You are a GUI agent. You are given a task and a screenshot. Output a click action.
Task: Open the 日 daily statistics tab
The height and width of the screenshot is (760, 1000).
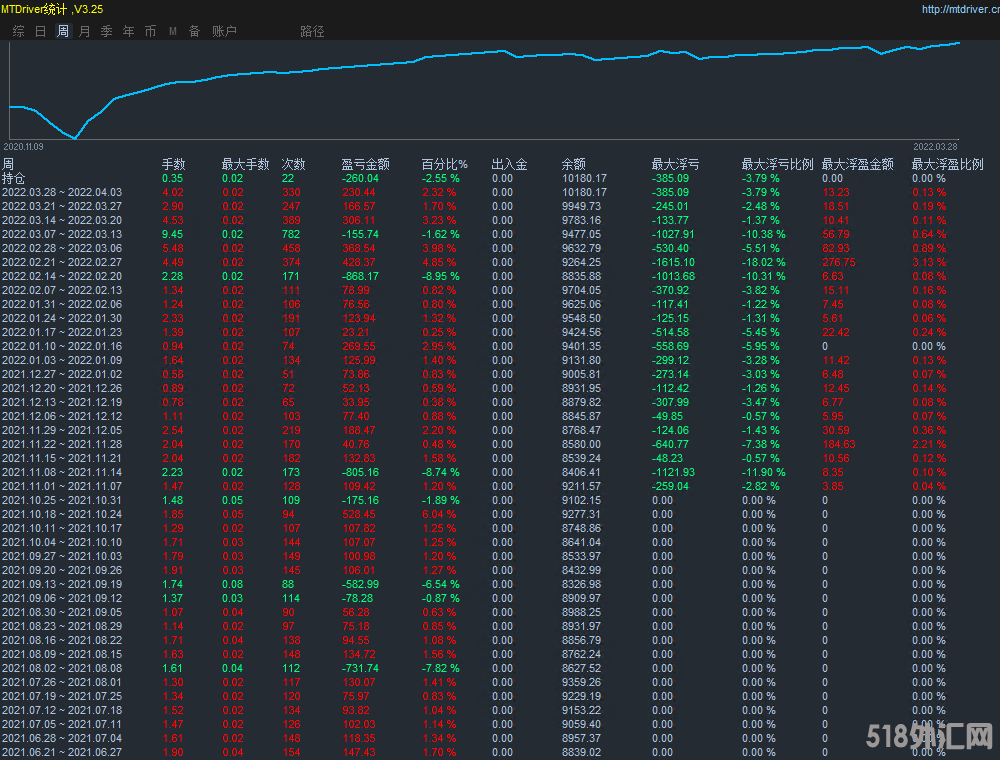click(41, 31)
